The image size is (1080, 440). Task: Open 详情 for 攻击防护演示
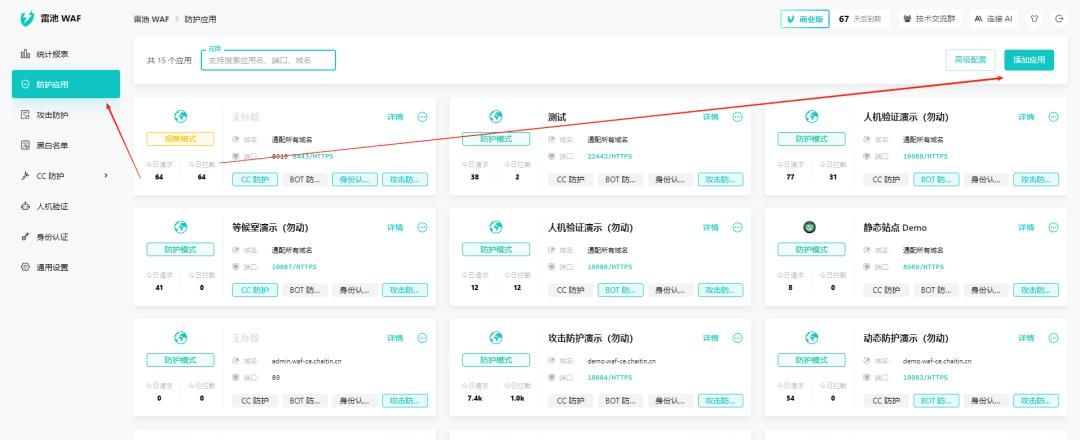pyautogui.click(x=711, y=338)
